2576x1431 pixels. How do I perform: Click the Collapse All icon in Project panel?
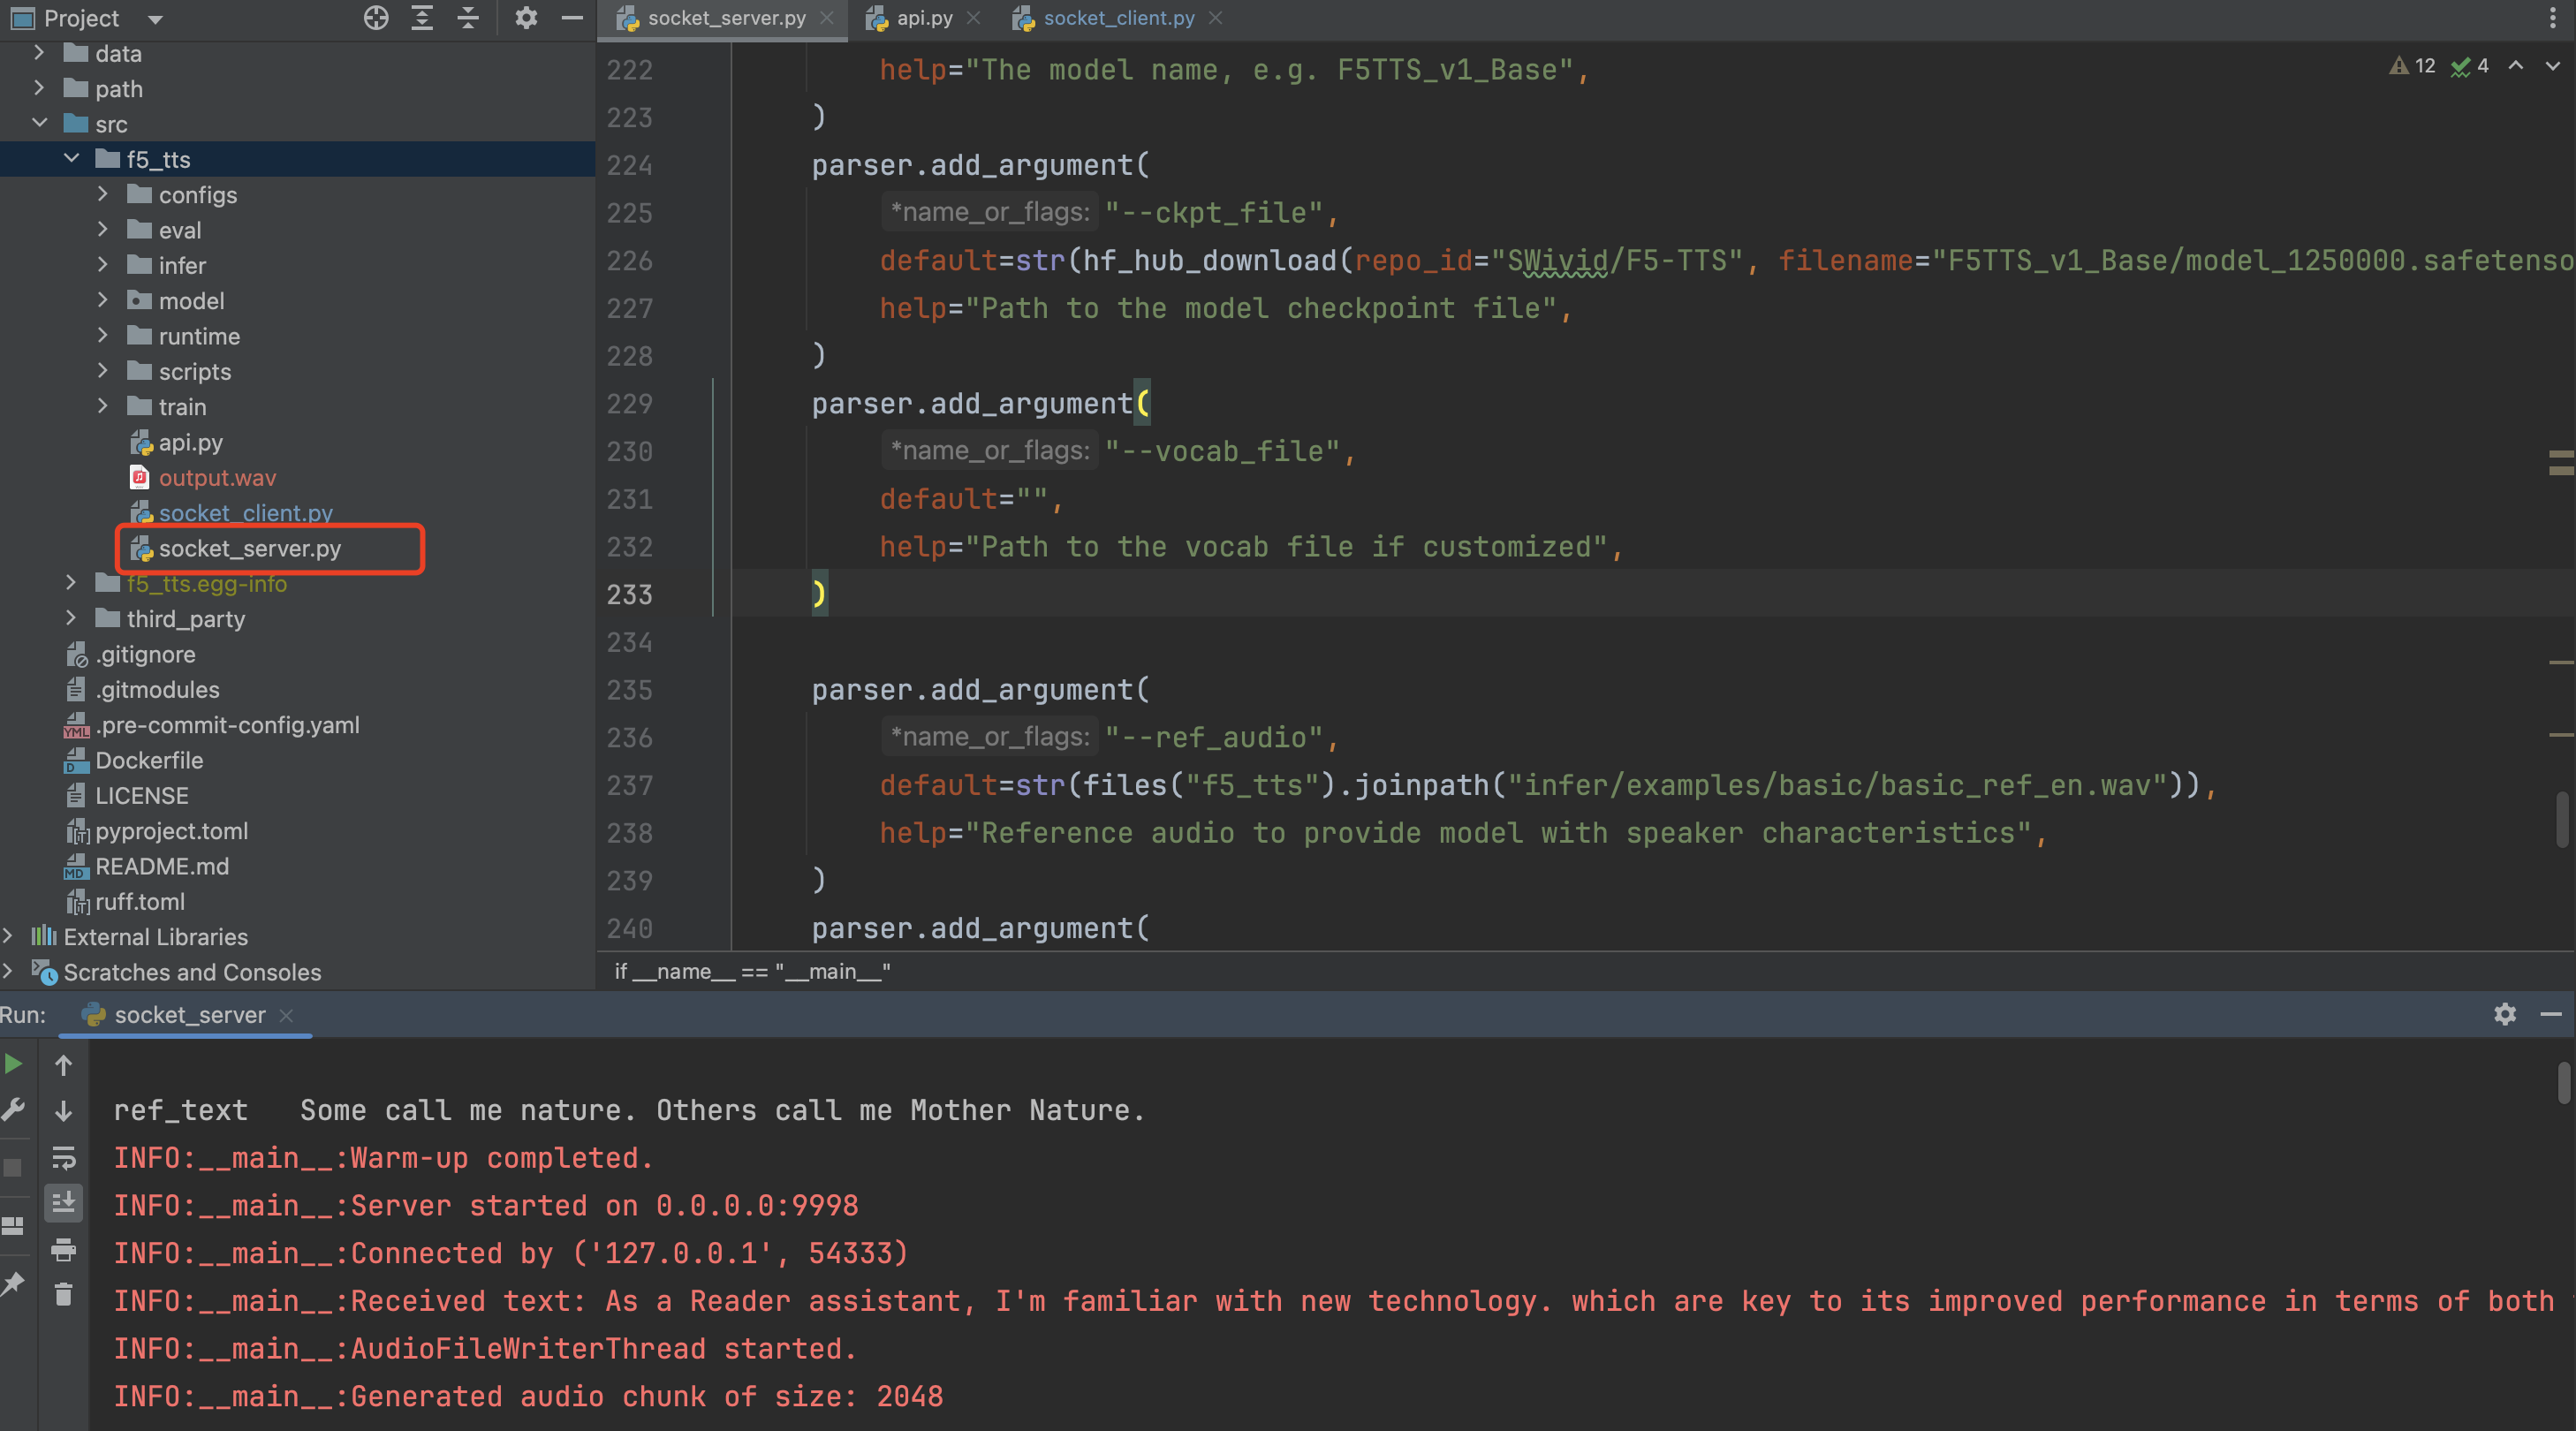(468, 18)
